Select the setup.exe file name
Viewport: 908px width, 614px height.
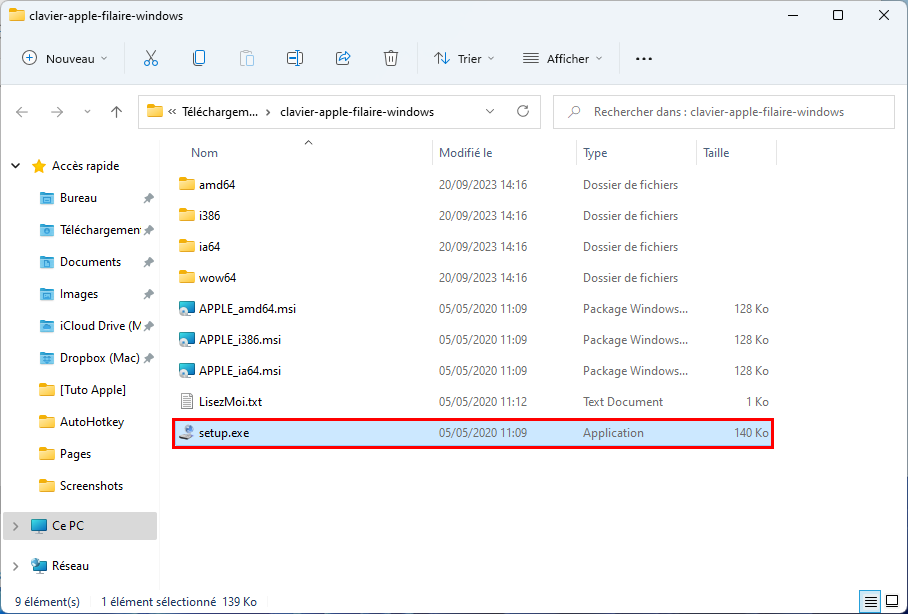[x=224, y=433]
